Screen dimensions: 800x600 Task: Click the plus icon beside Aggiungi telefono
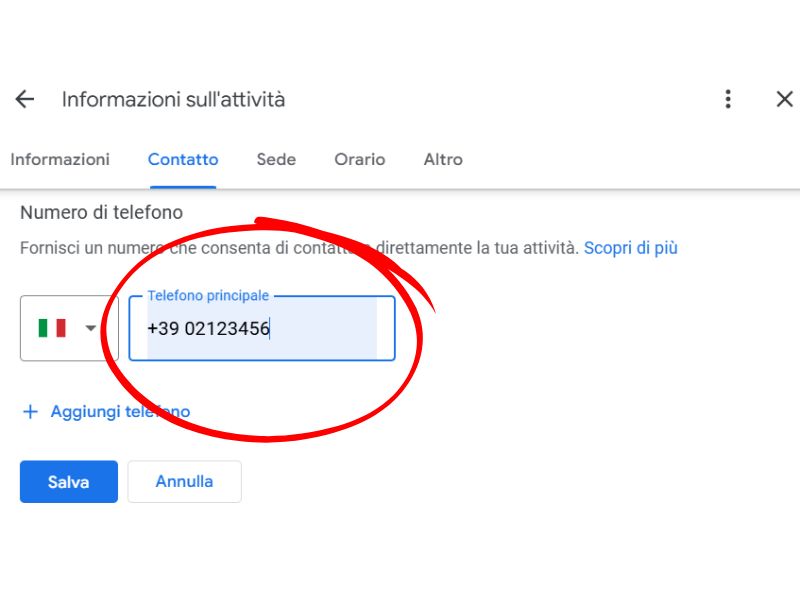31,412
